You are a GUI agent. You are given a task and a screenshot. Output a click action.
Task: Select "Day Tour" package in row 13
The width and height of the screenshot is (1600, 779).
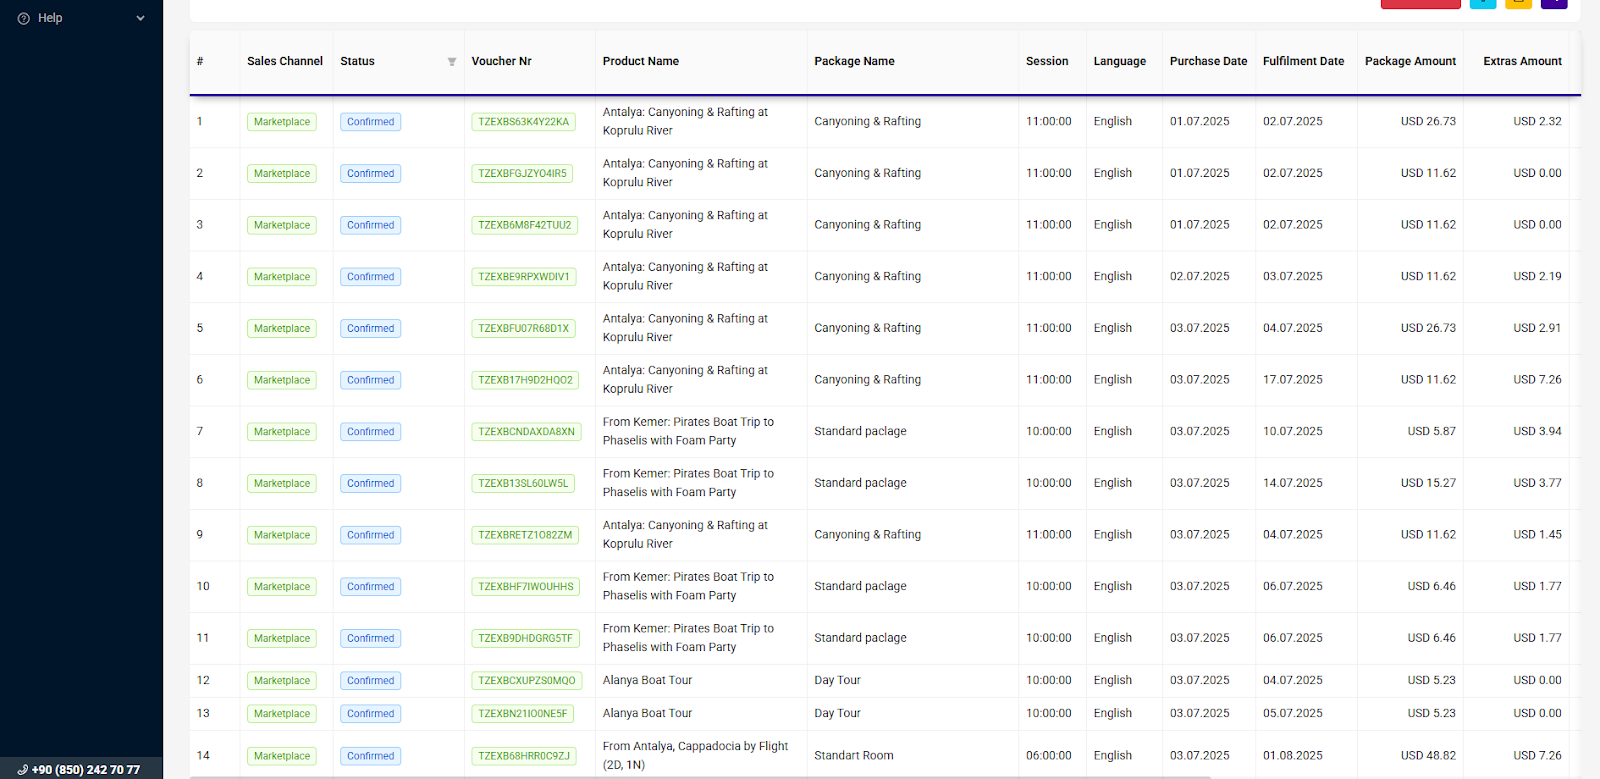(837, 713)
